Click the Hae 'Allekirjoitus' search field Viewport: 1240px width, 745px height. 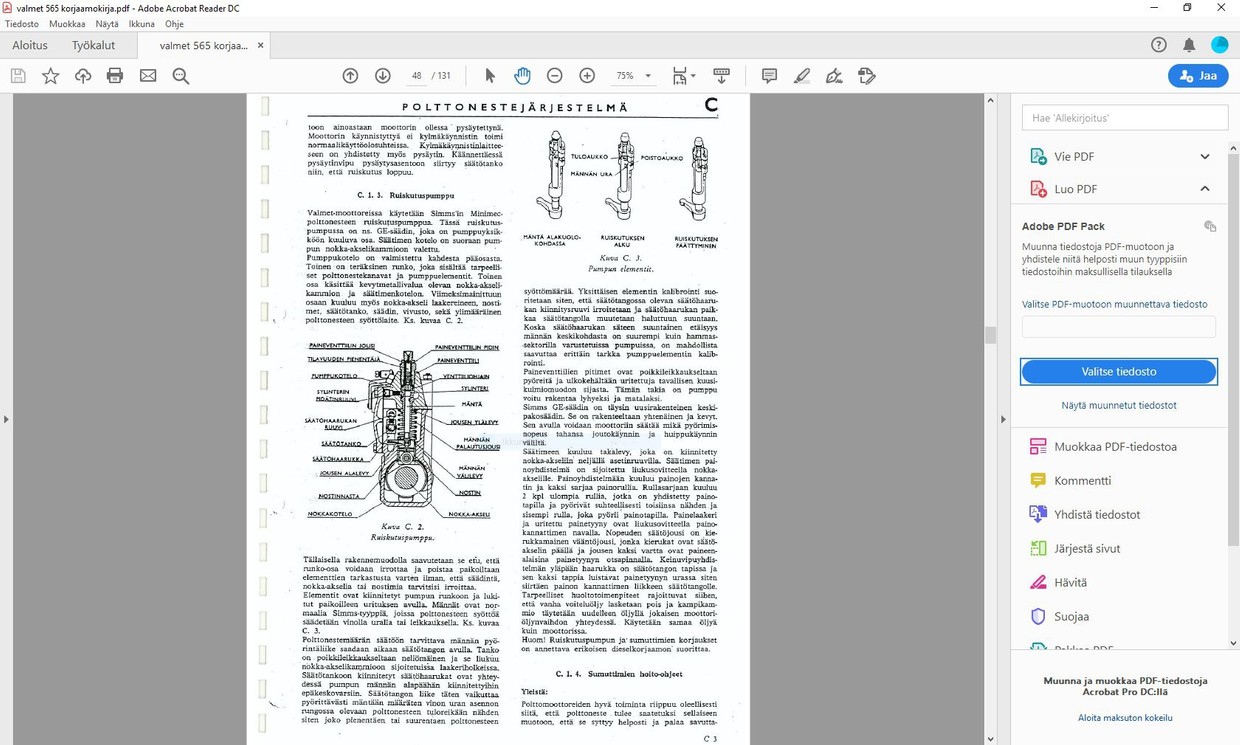(x=1124, y=118)
